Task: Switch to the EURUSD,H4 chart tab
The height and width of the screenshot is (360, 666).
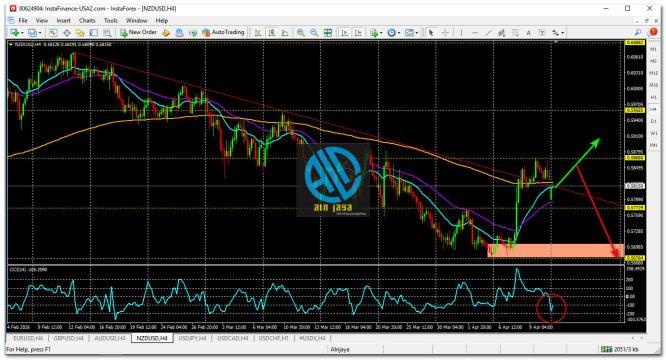Action: pyautogui.click(x=28, y=338)
